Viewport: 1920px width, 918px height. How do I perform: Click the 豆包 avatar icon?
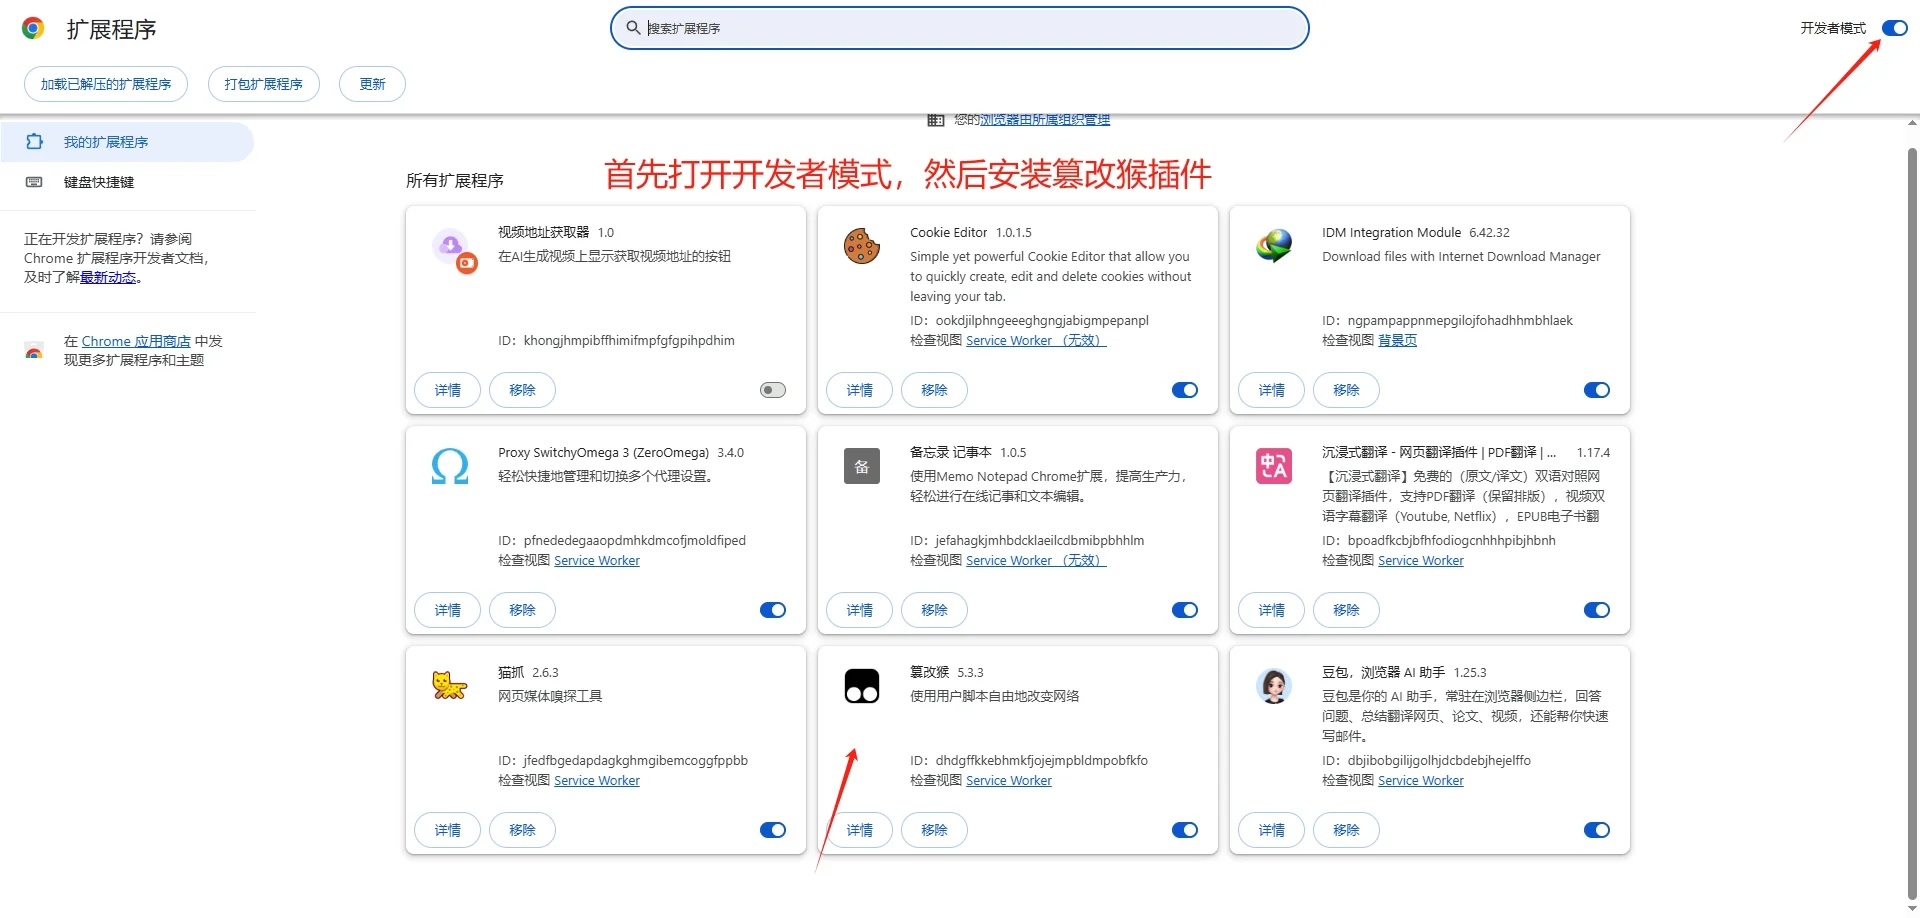coord(1274,686)
